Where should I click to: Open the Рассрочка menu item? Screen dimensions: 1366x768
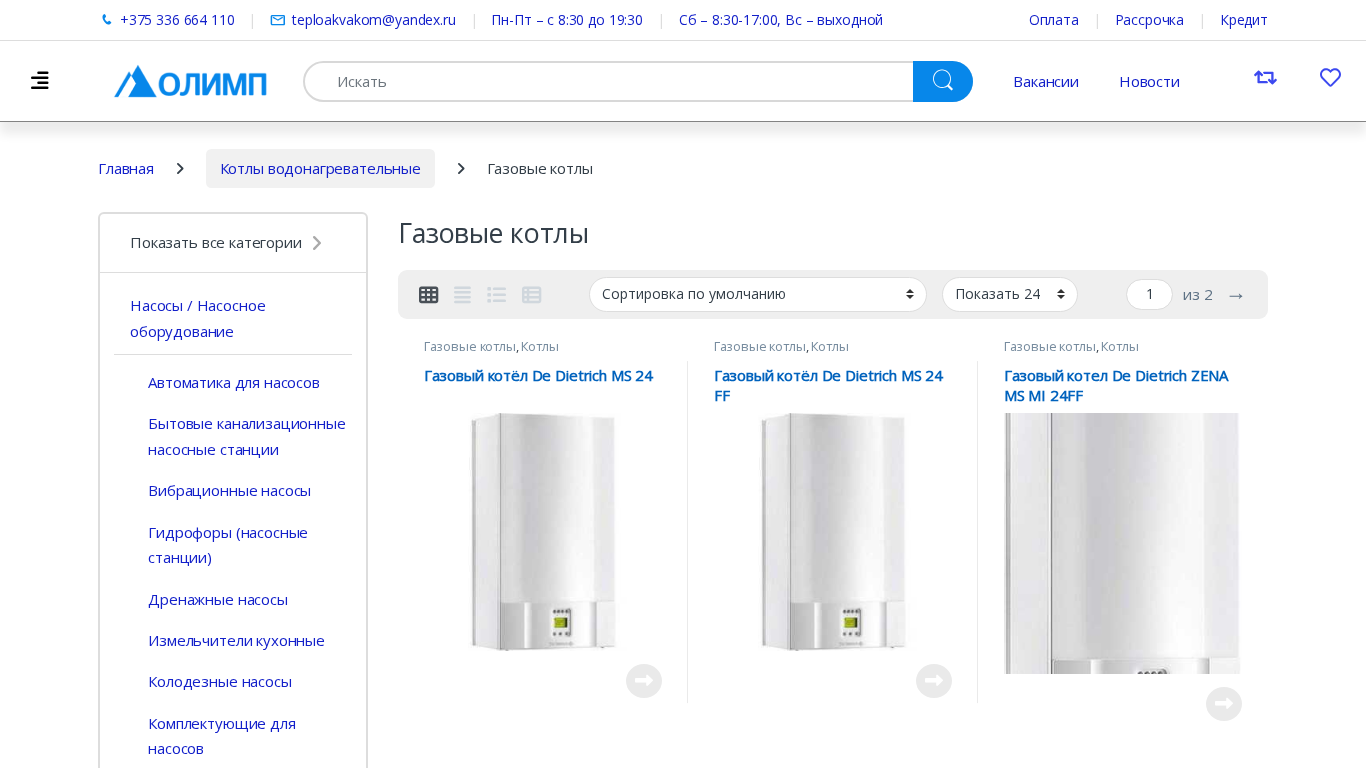(1150, 20)
